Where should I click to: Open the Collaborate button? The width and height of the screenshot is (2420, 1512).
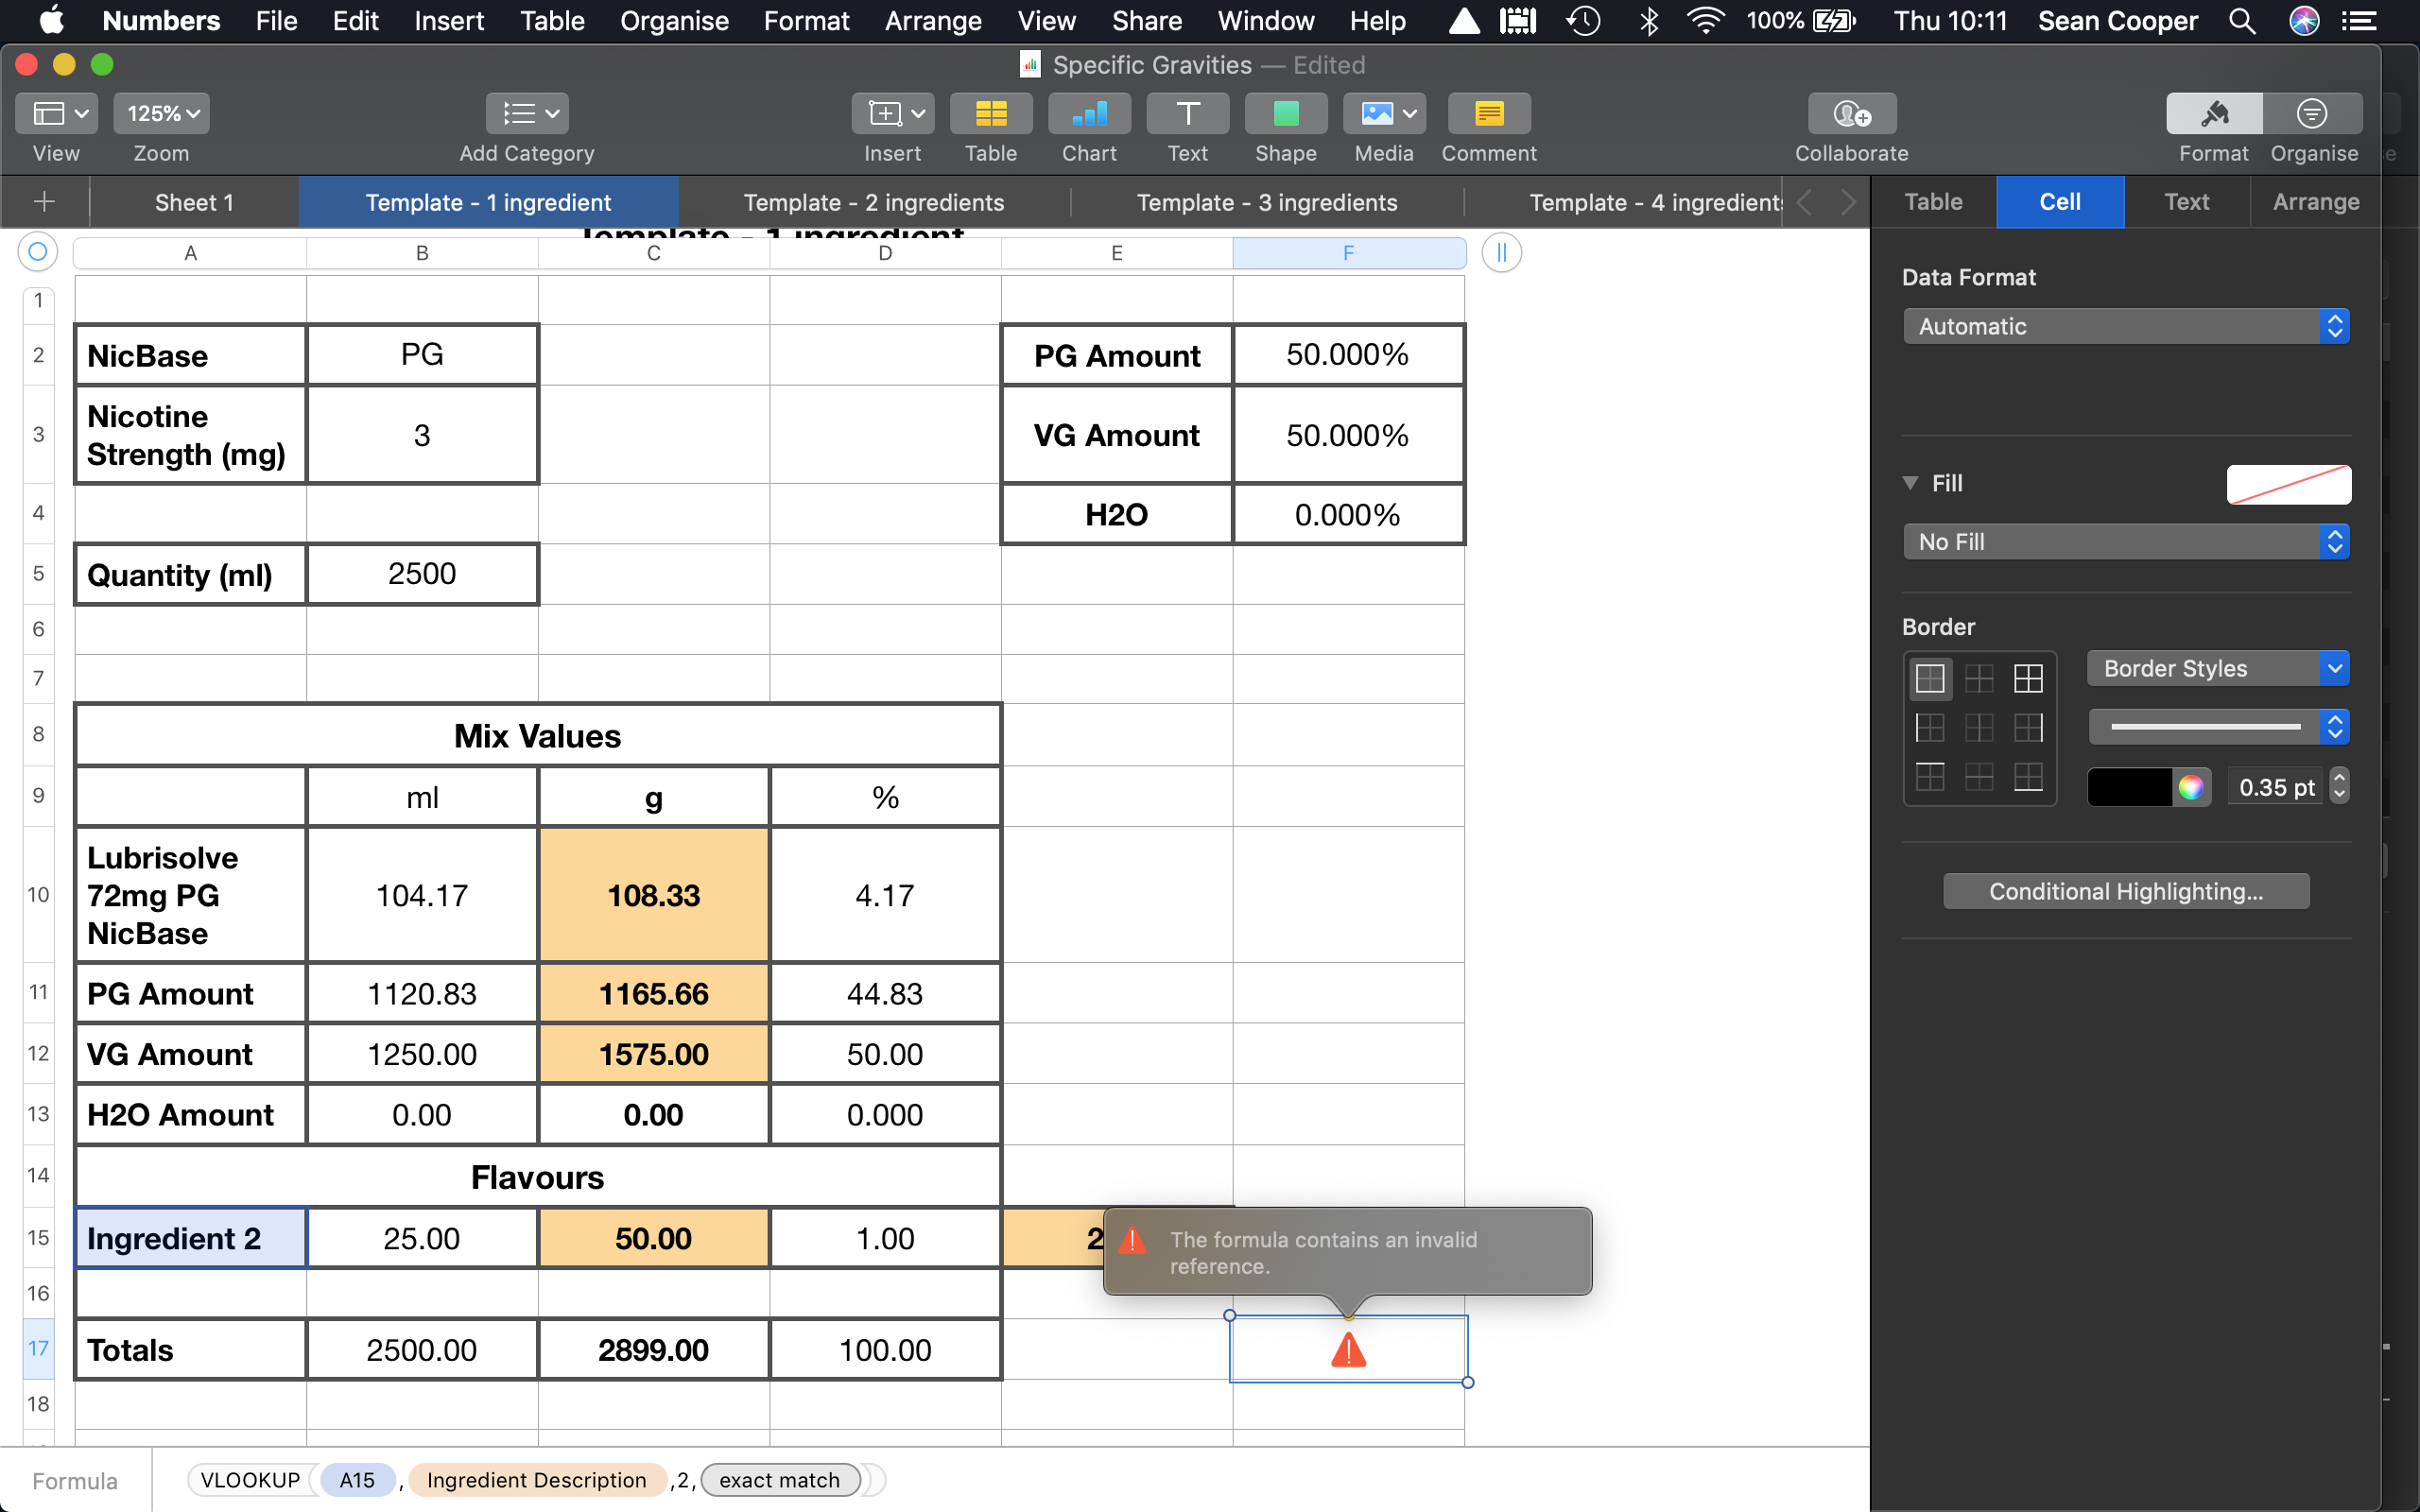coord(1851,114)
